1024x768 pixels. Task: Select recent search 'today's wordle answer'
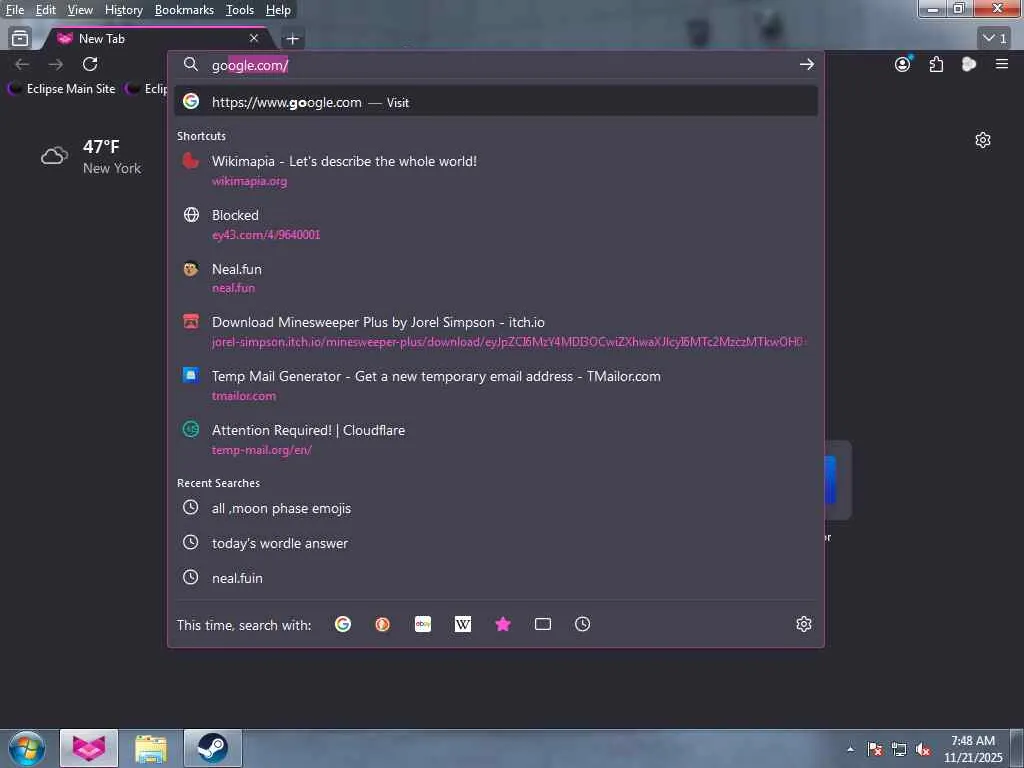(x=496, y=543)
